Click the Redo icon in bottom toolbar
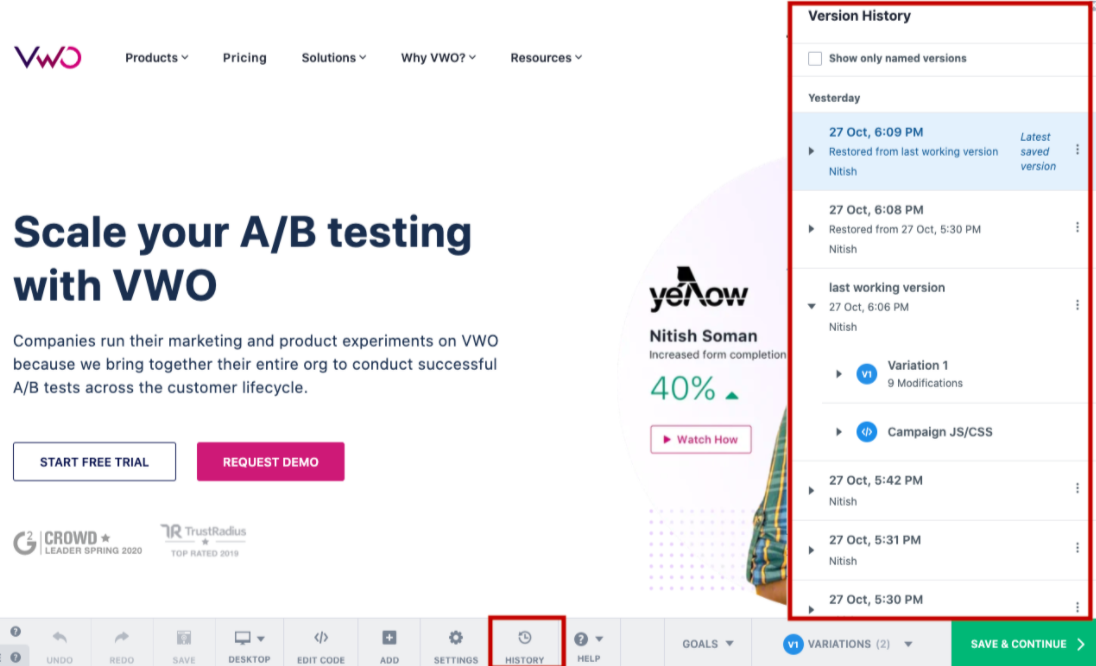Screen dimensions: 1096x666 pyautogui.click(x=122, y=637)
